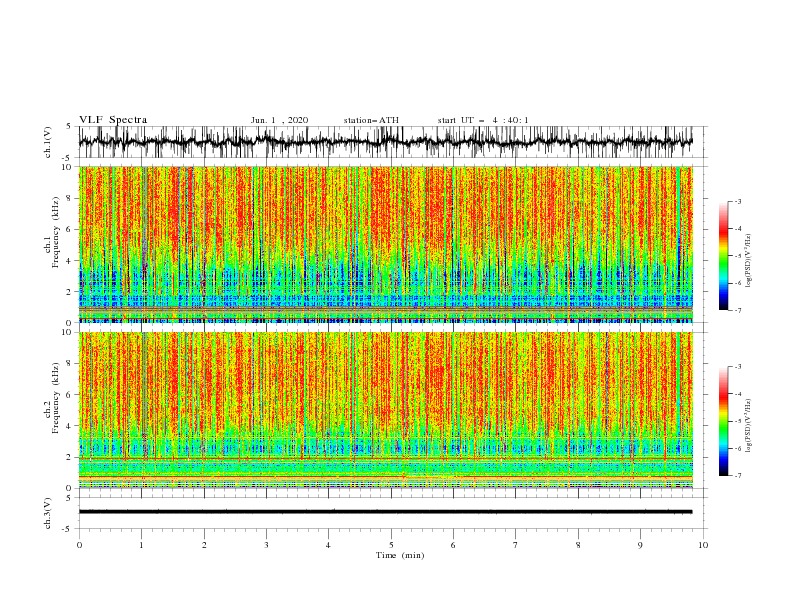This screenshot has width=792, height=612.
Task: Click time axis tick label "3"
Action: click(266, 545)
